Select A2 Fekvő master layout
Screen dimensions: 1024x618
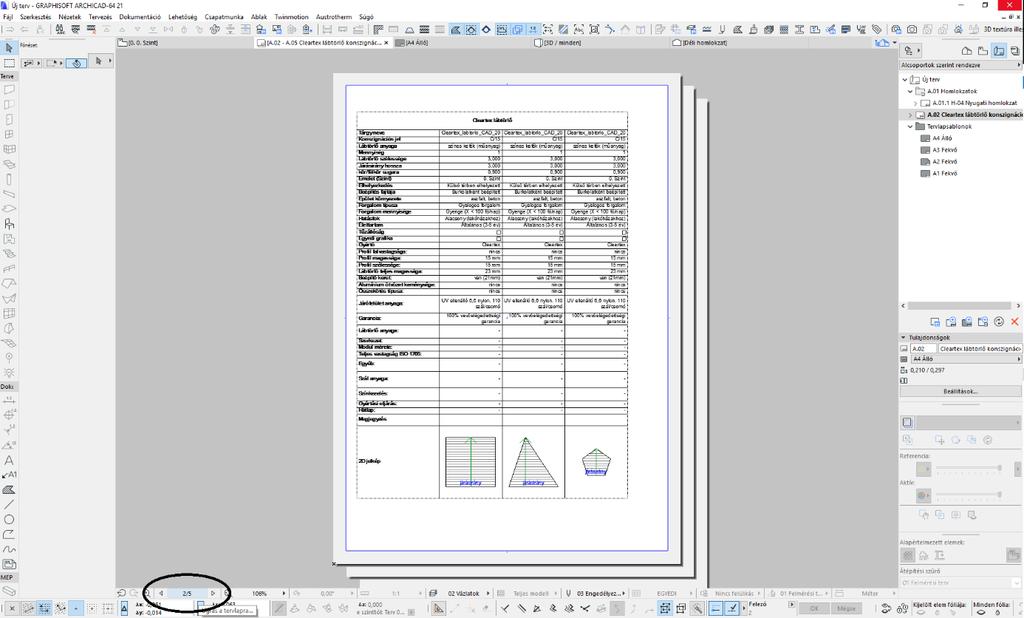tap(944, 162)
